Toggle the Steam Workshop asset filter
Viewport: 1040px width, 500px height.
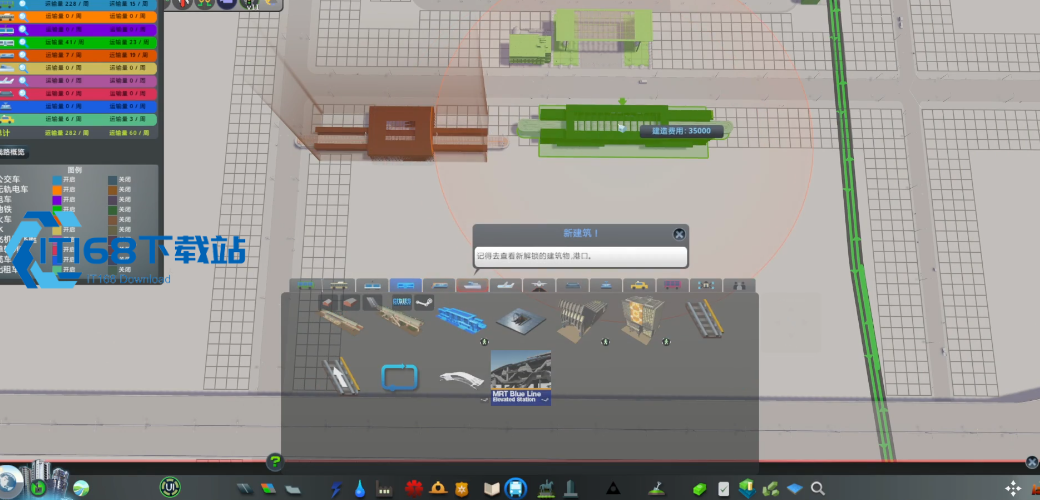[x=424, y=302]
